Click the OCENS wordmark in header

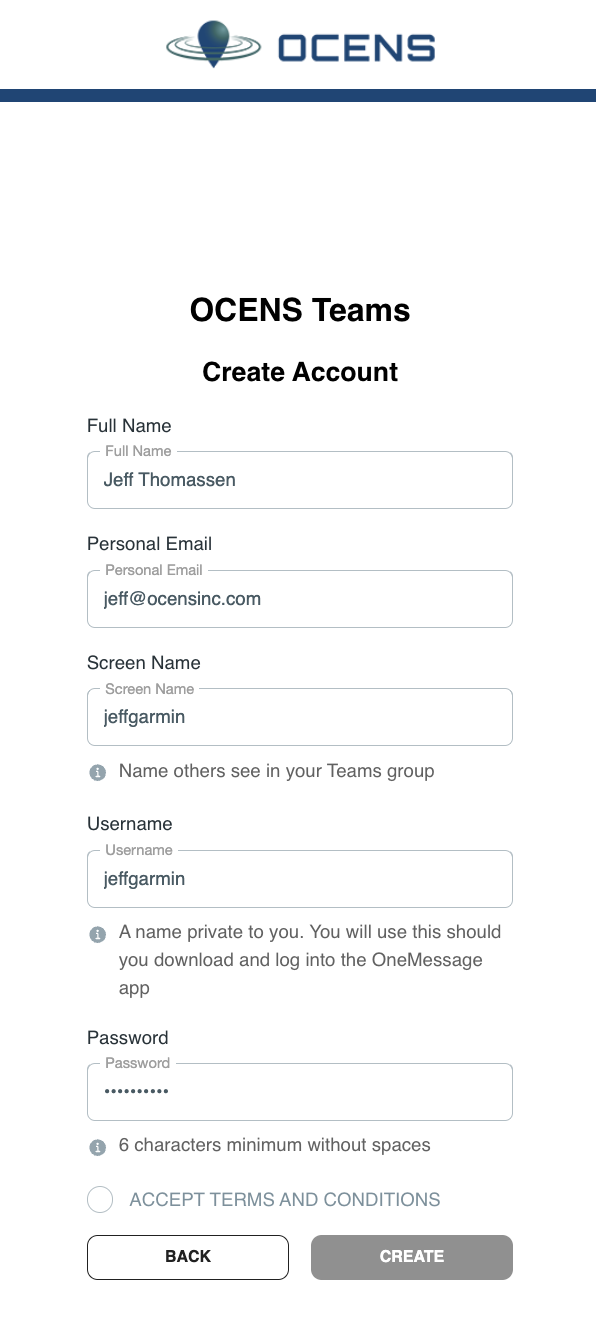click(357, 47)
